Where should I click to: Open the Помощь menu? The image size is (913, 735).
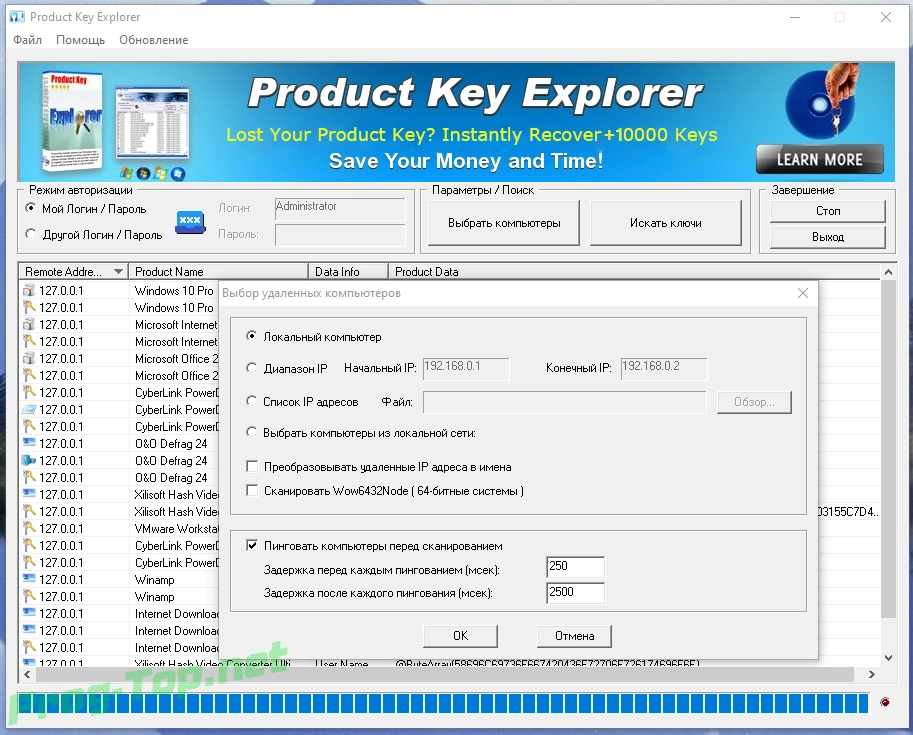coord(80,40)
